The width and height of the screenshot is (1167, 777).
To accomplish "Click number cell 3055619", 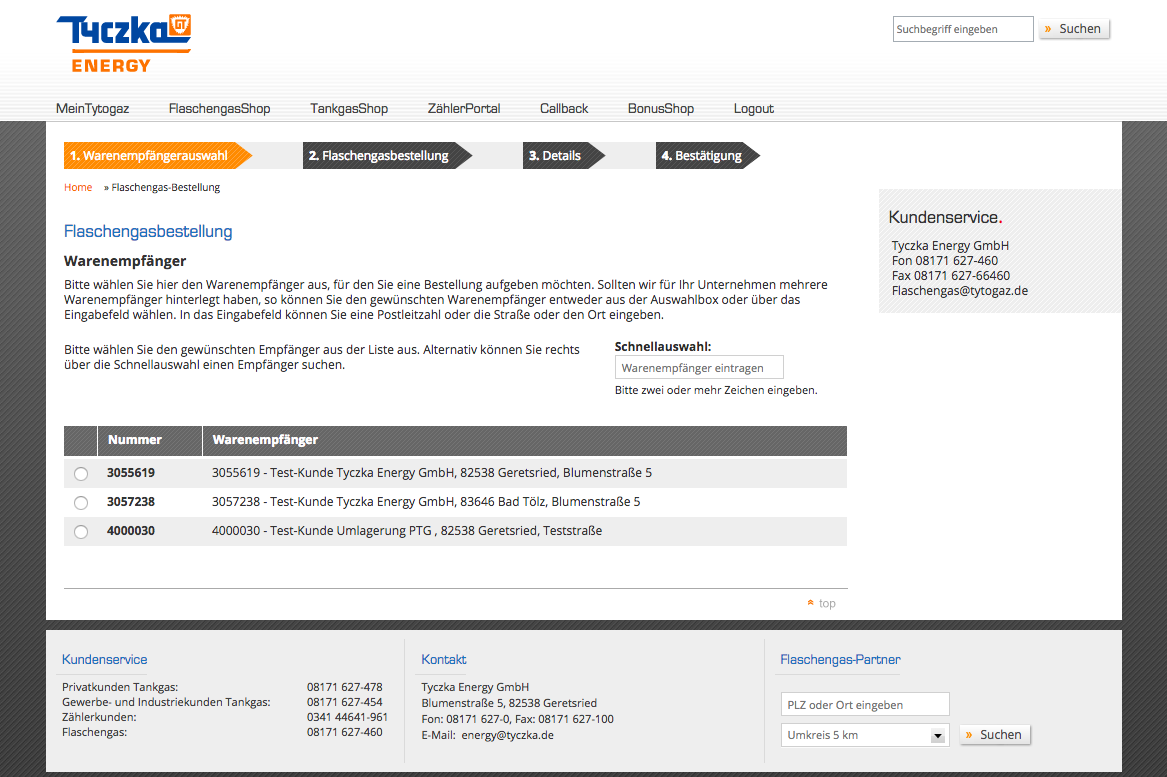I will (131, 473).
